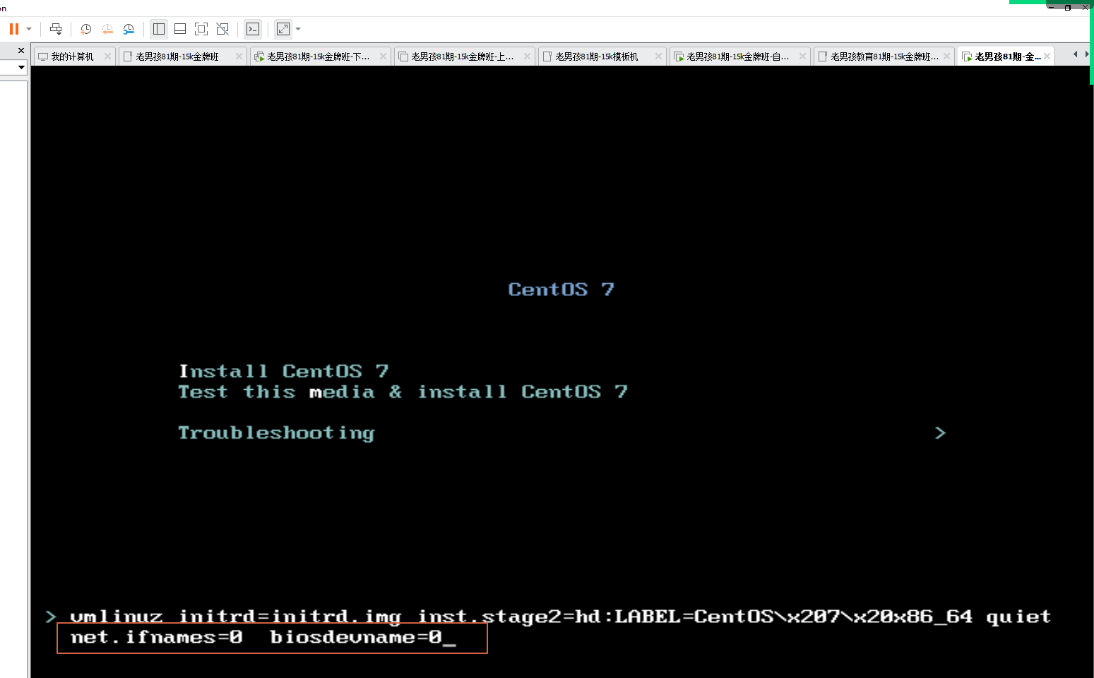Image resolution: width=1094 pixels, height=678 pixels.
Task: Close the active 老男孩81期-全 tab
Action: pyautogui.click(x=1047, y=56)
